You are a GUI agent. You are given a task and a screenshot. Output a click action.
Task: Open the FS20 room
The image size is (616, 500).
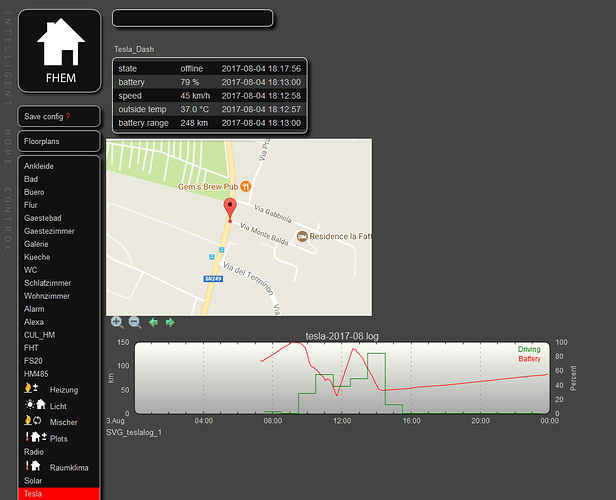point(33,361)
